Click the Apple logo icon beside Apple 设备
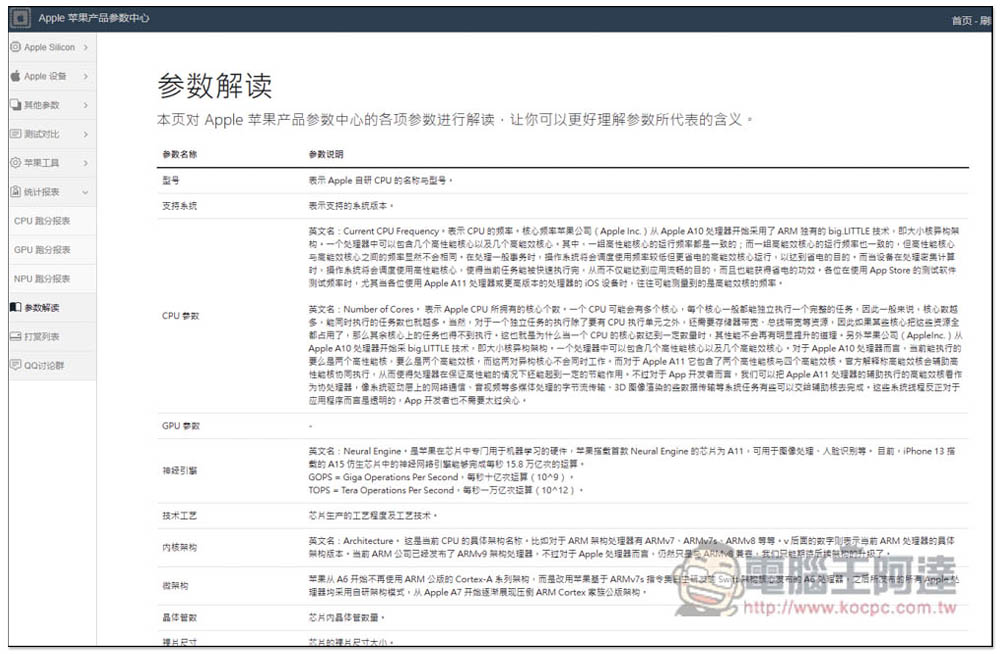Image resolution: width=1000 pixels, height=654 pixels. tap(16, 76)
